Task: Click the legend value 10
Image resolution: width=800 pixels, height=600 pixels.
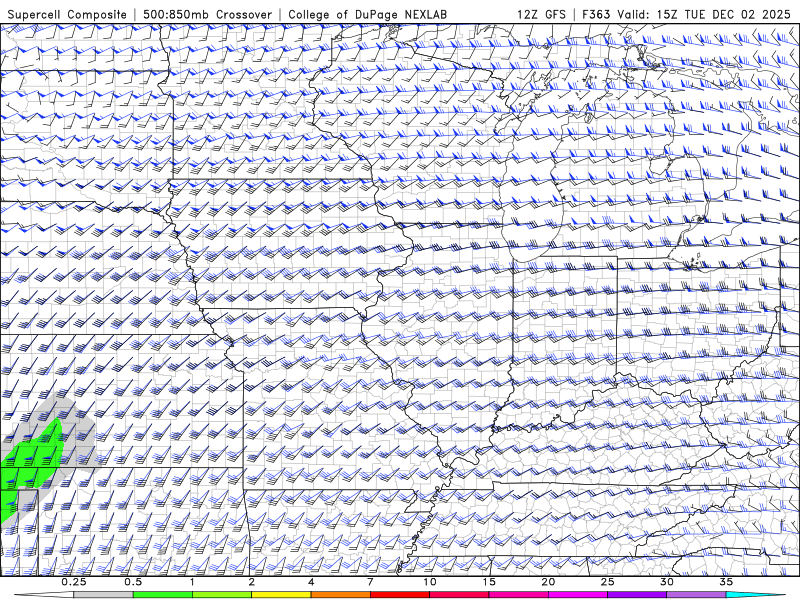Action: coord(430,582)
